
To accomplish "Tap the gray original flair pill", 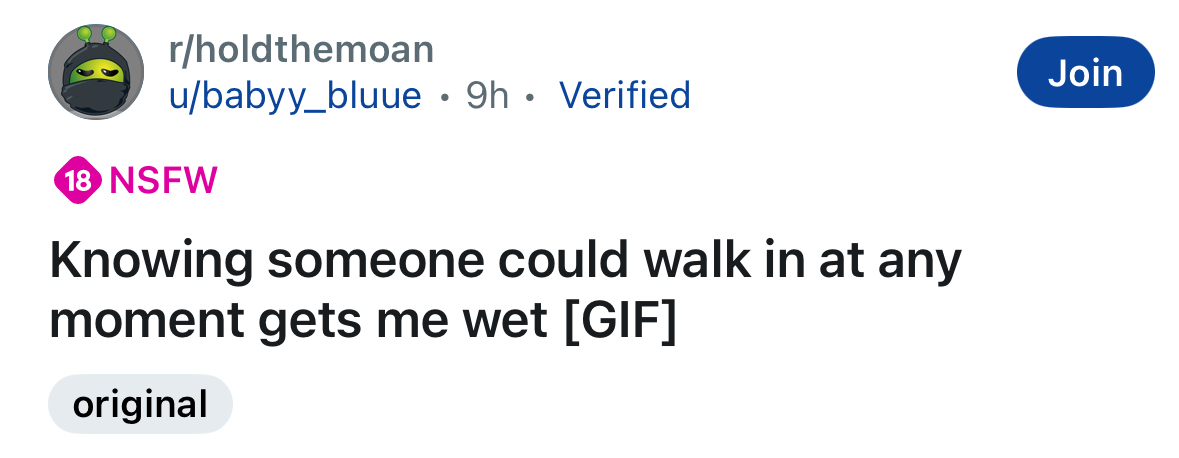I will pyautogui.click(x=140, y=404).
